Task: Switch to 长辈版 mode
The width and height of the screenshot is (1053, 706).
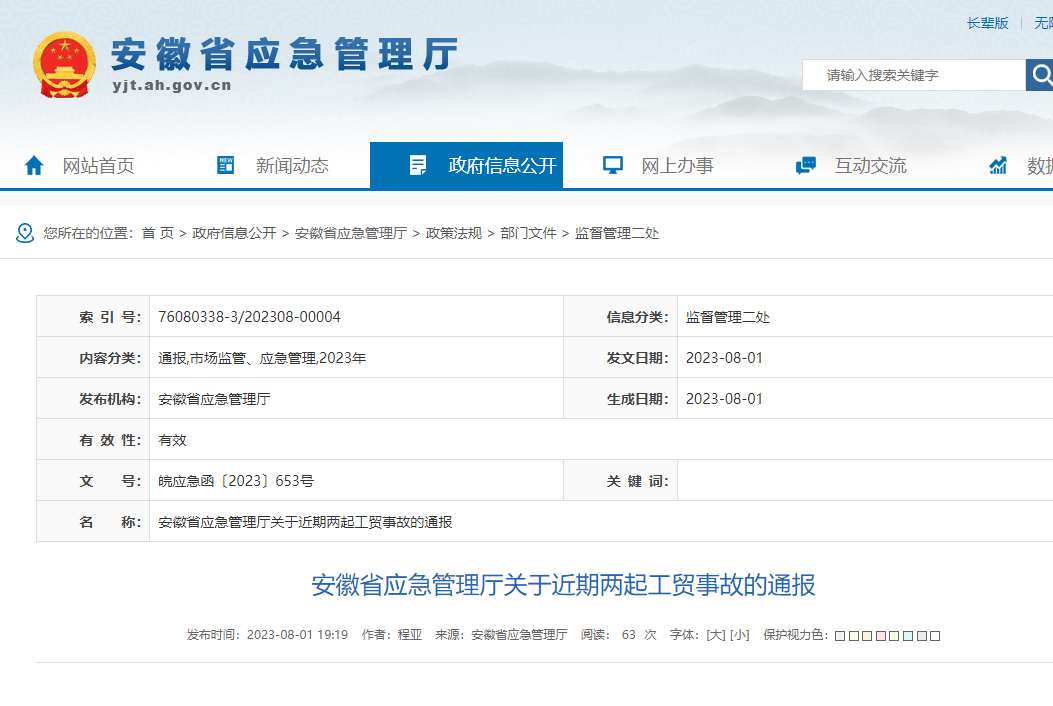Action: (x=987, y=23)
